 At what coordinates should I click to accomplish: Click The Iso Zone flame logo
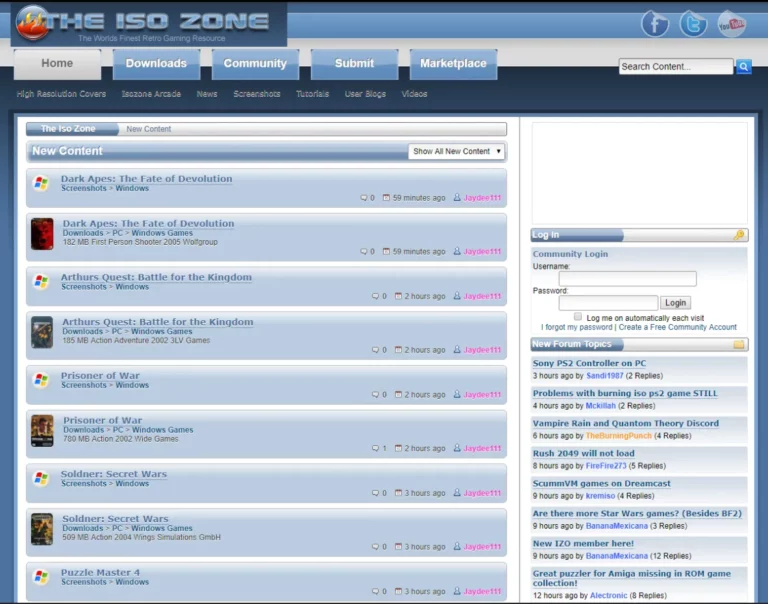[x=32, y=23]
